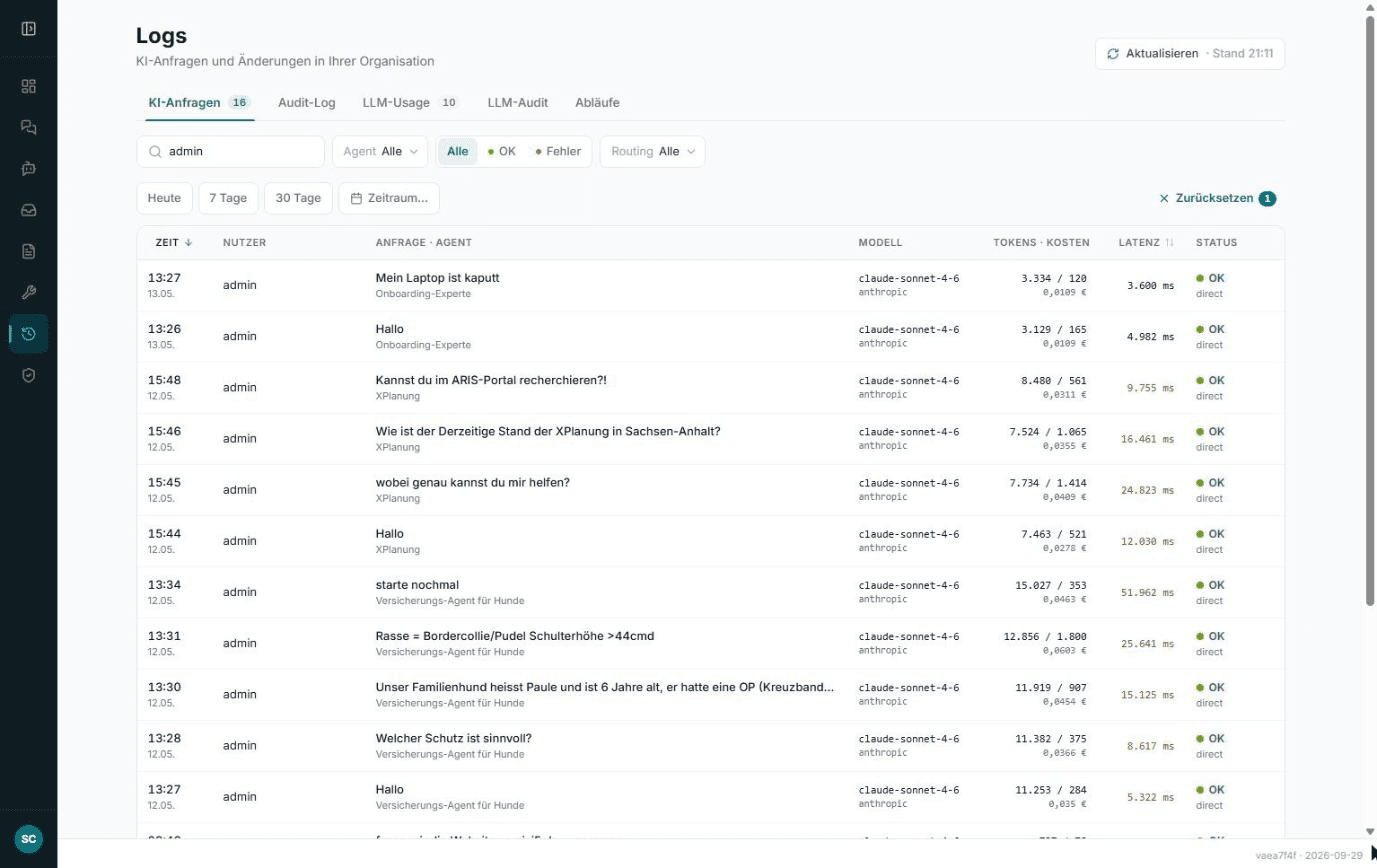This screenshot has width=1377, height=868.
Task: Open the Agent Alle dropdown
Action: [380, 152]
